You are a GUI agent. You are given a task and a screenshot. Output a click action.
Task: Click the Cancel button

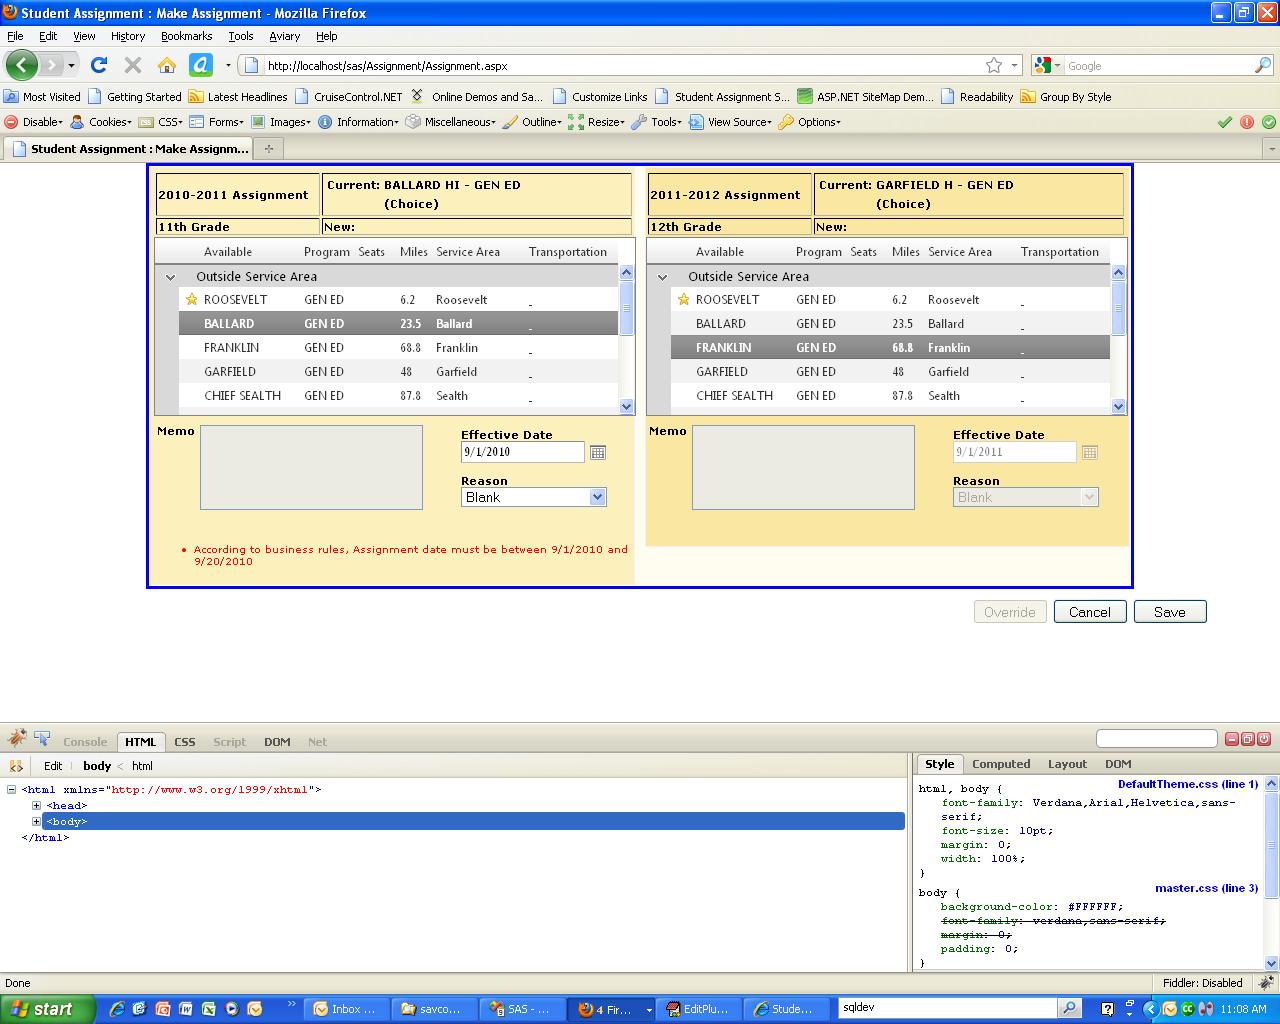click(1089, 612)
